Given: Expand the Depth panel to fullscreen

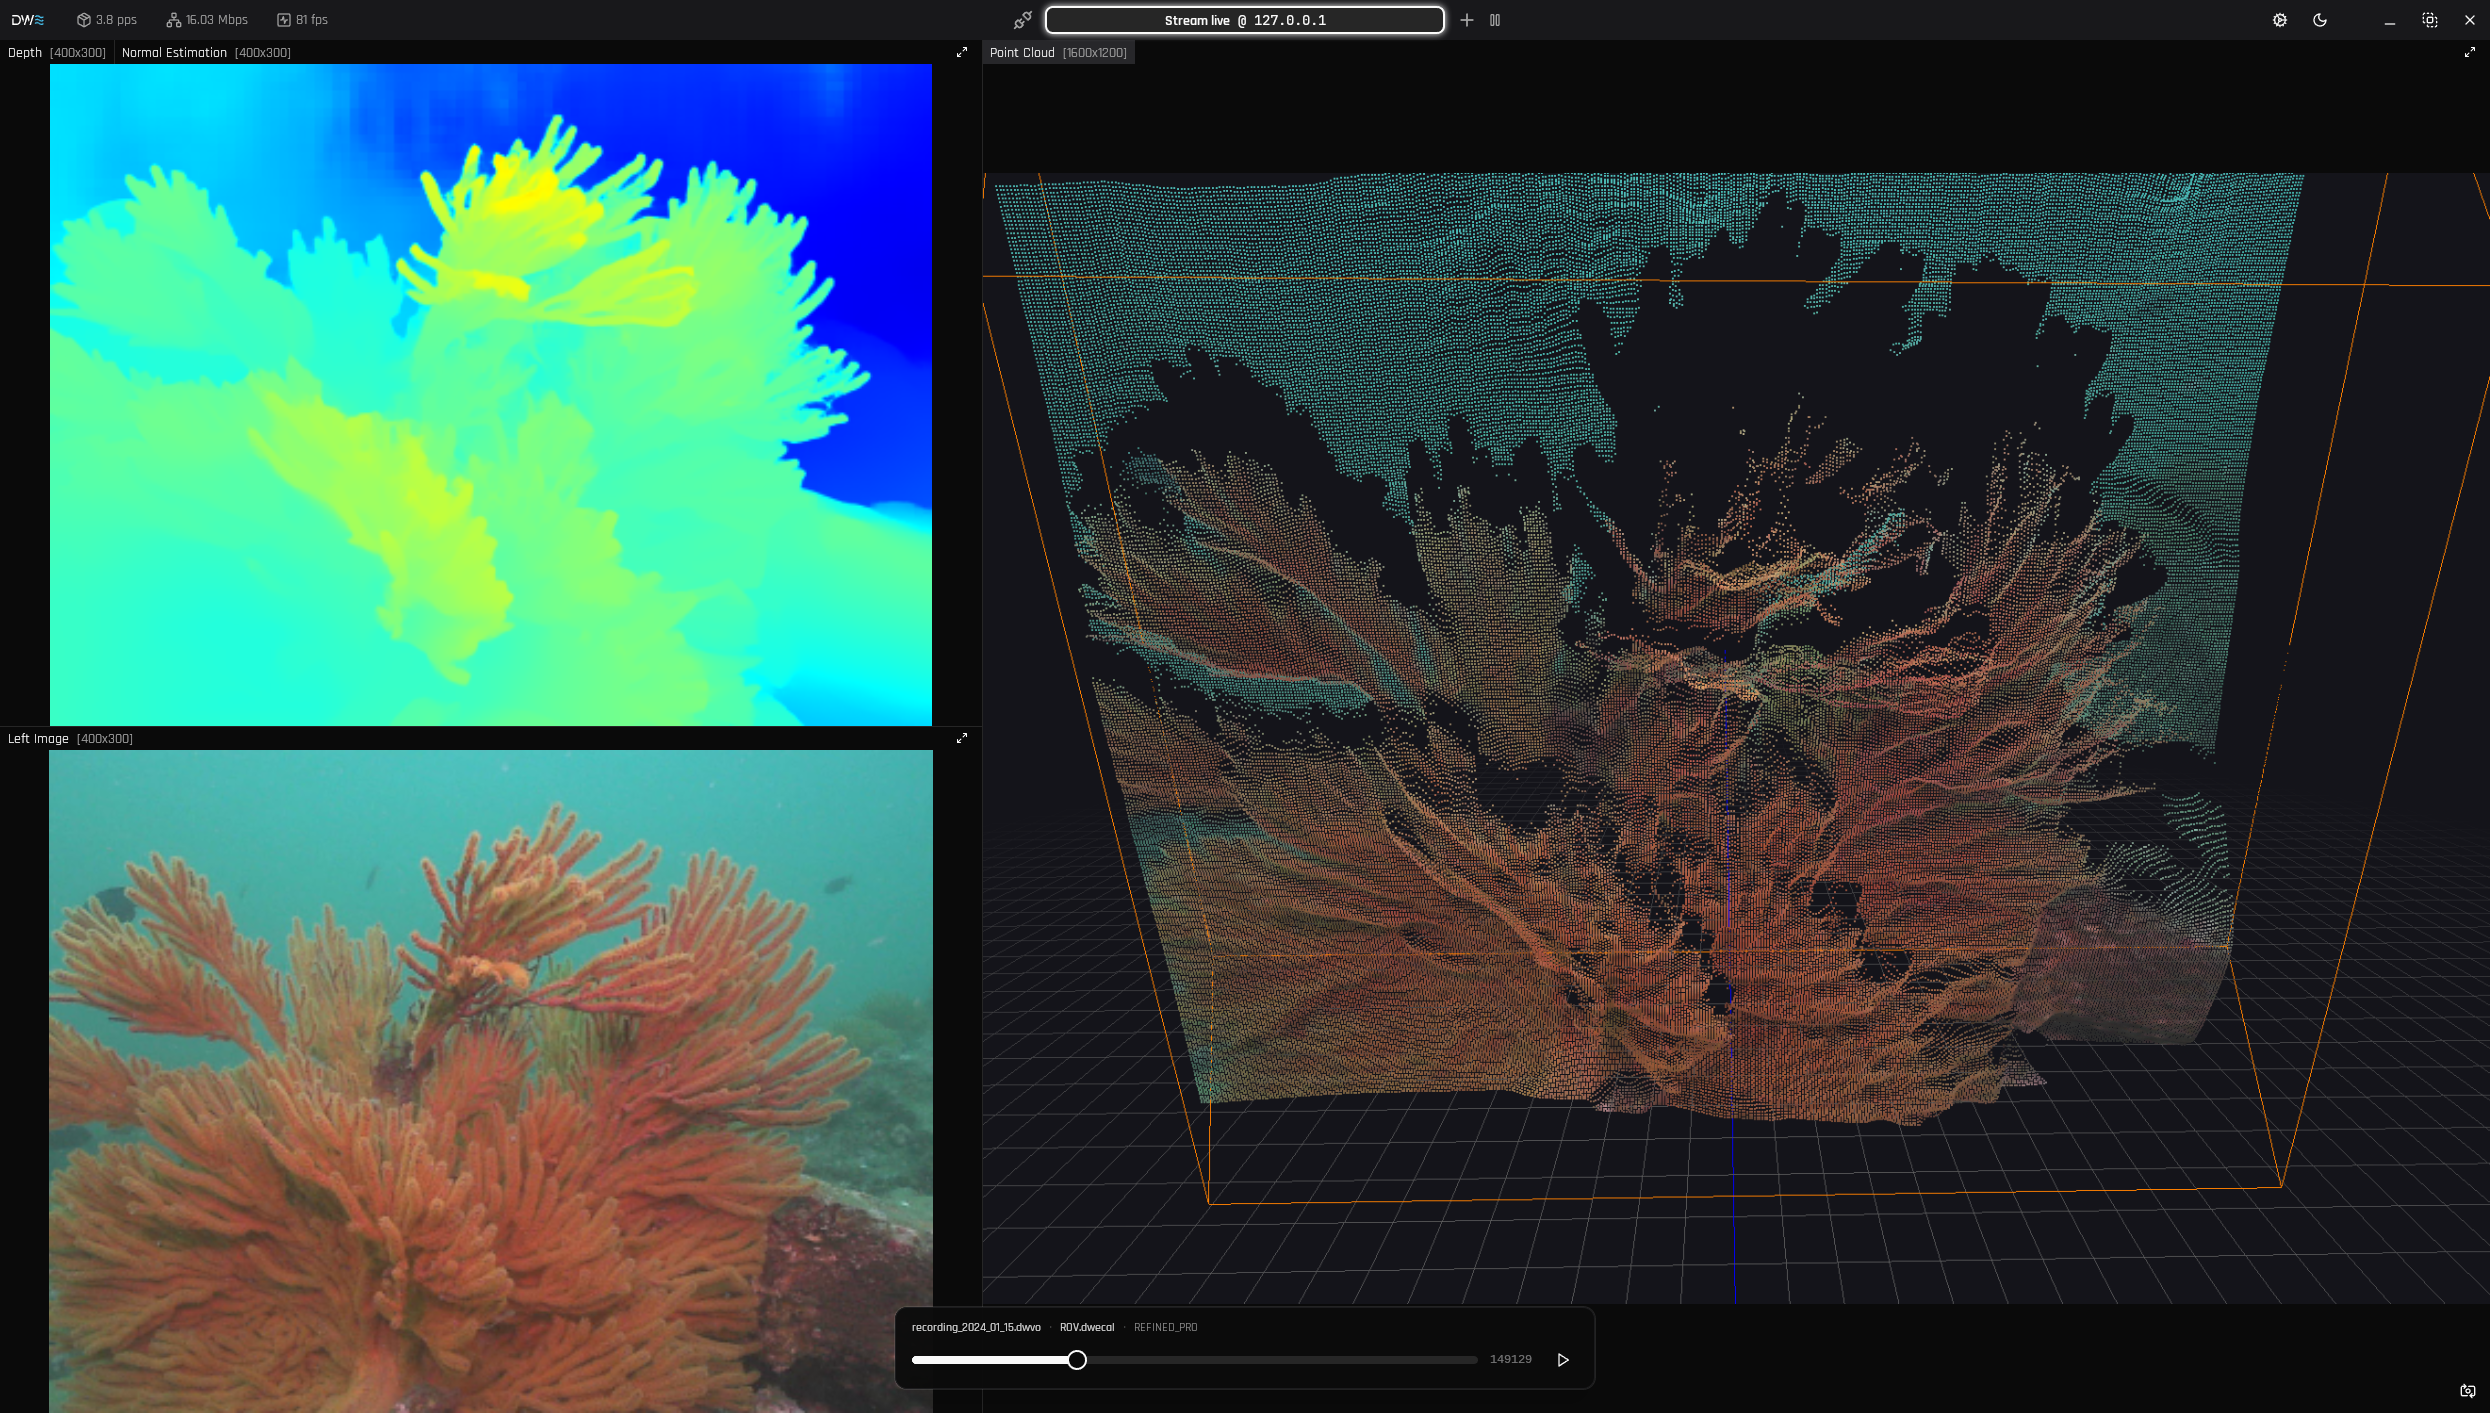Looking at the screenshot, I should point(962,52).
